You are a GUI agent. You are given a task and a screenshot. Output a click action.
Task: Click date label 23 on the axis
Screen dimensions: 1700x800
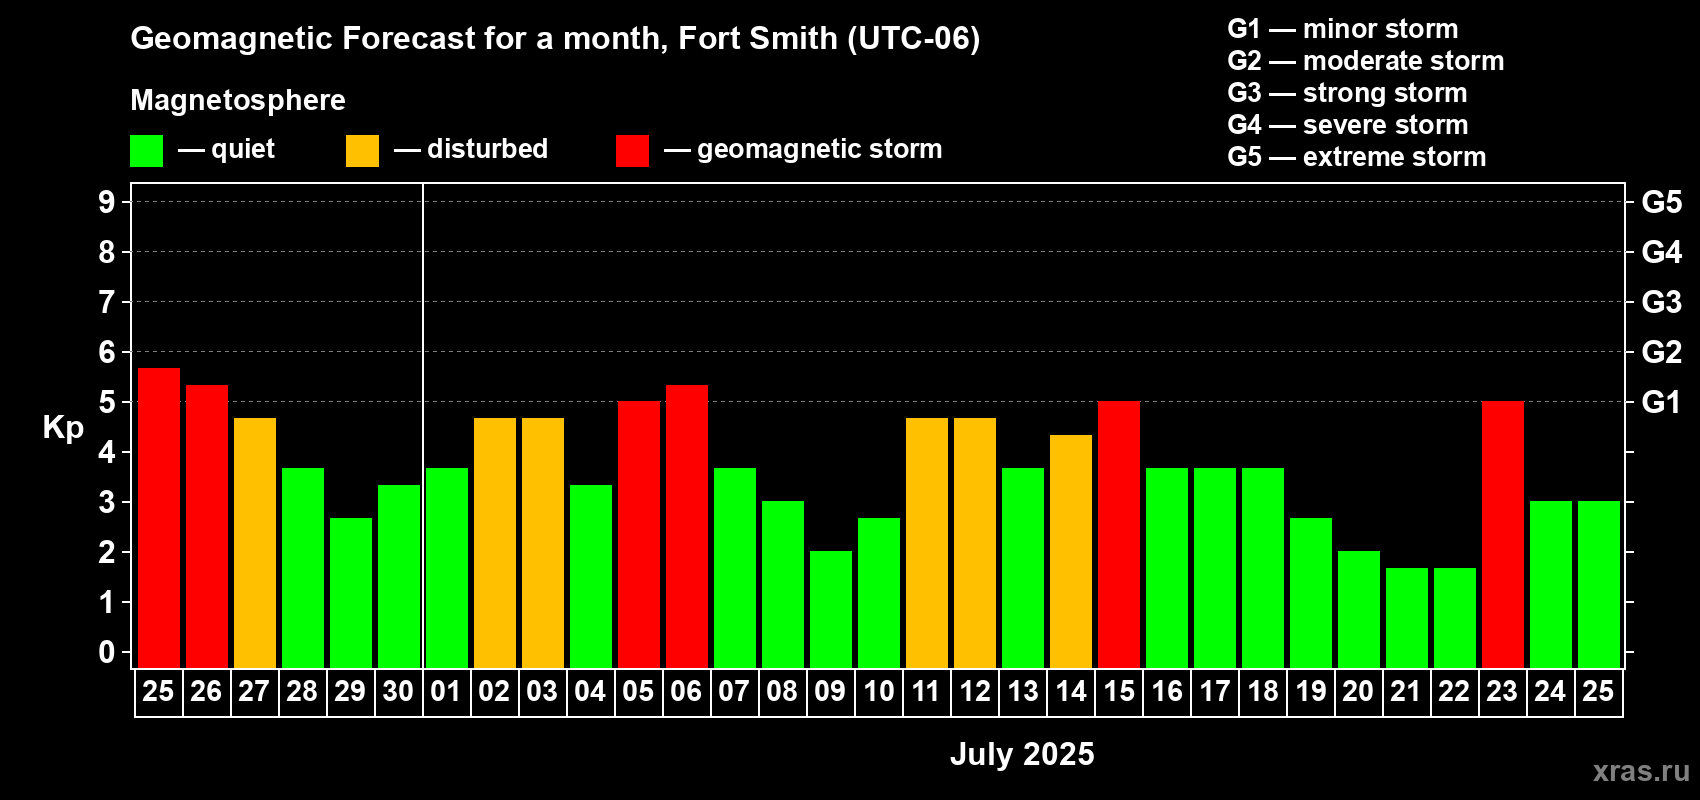point(1502,692)
